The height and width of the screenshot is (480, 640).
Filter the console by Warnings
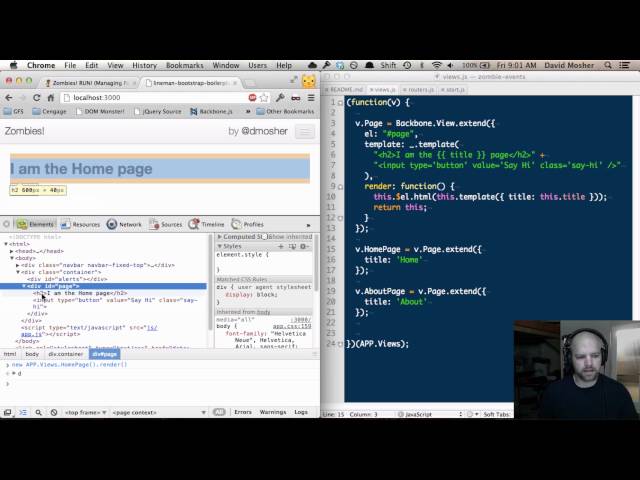[x=273, y=412]
